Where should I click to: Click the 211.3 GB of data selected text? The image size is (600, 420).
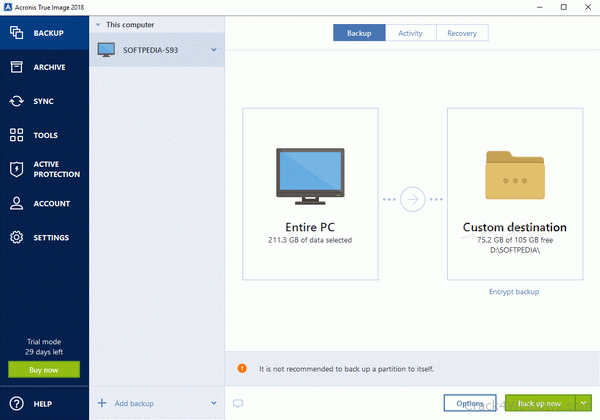pyautogui.click(x=310, y=240)
